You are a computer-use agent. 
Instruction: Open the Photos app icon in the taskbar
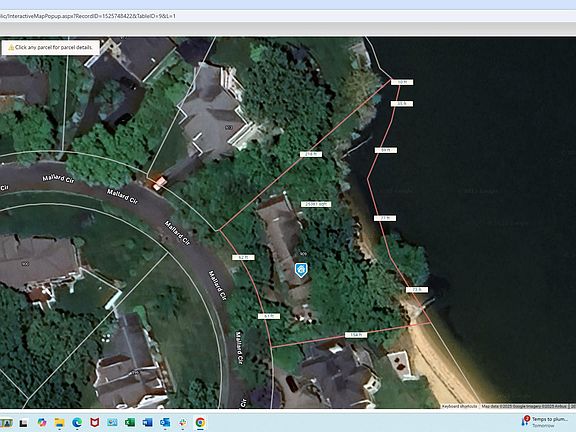(112, 422)
